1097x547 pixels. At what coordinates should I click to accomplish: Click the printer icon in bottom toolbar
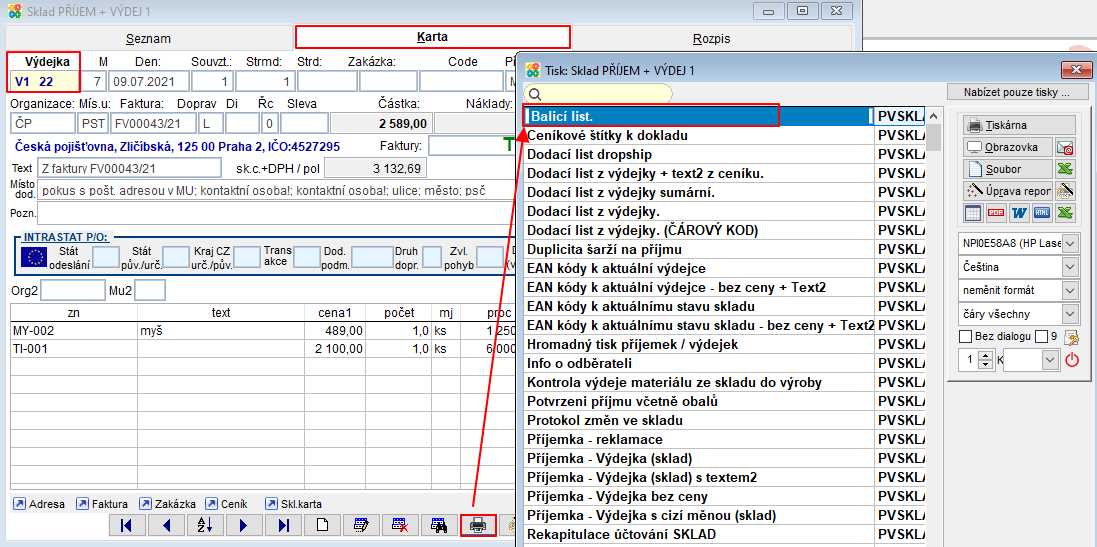479,526
